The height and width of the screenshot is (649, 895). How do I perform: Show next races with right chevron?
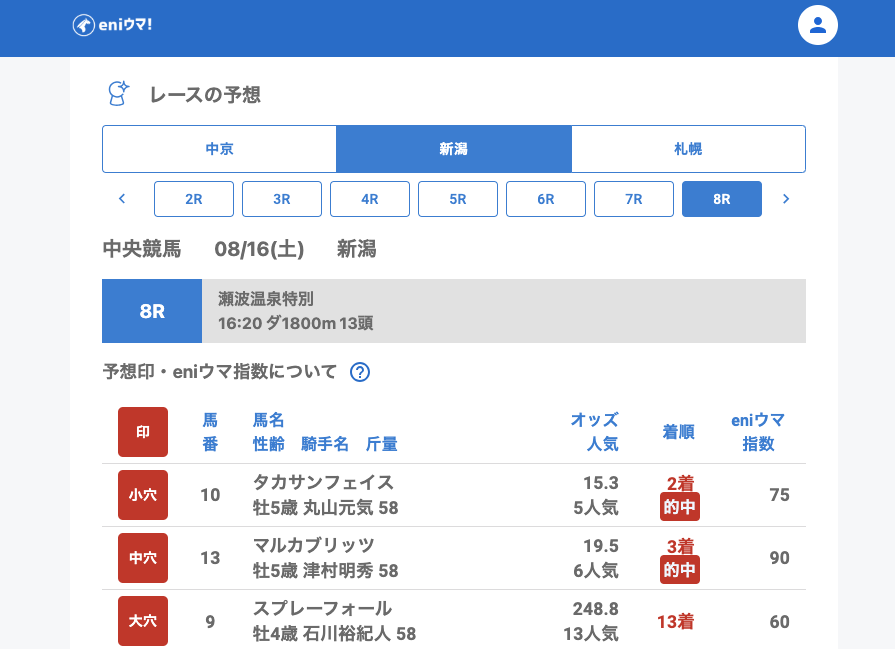pyautogui.click(x=786, y=199)
